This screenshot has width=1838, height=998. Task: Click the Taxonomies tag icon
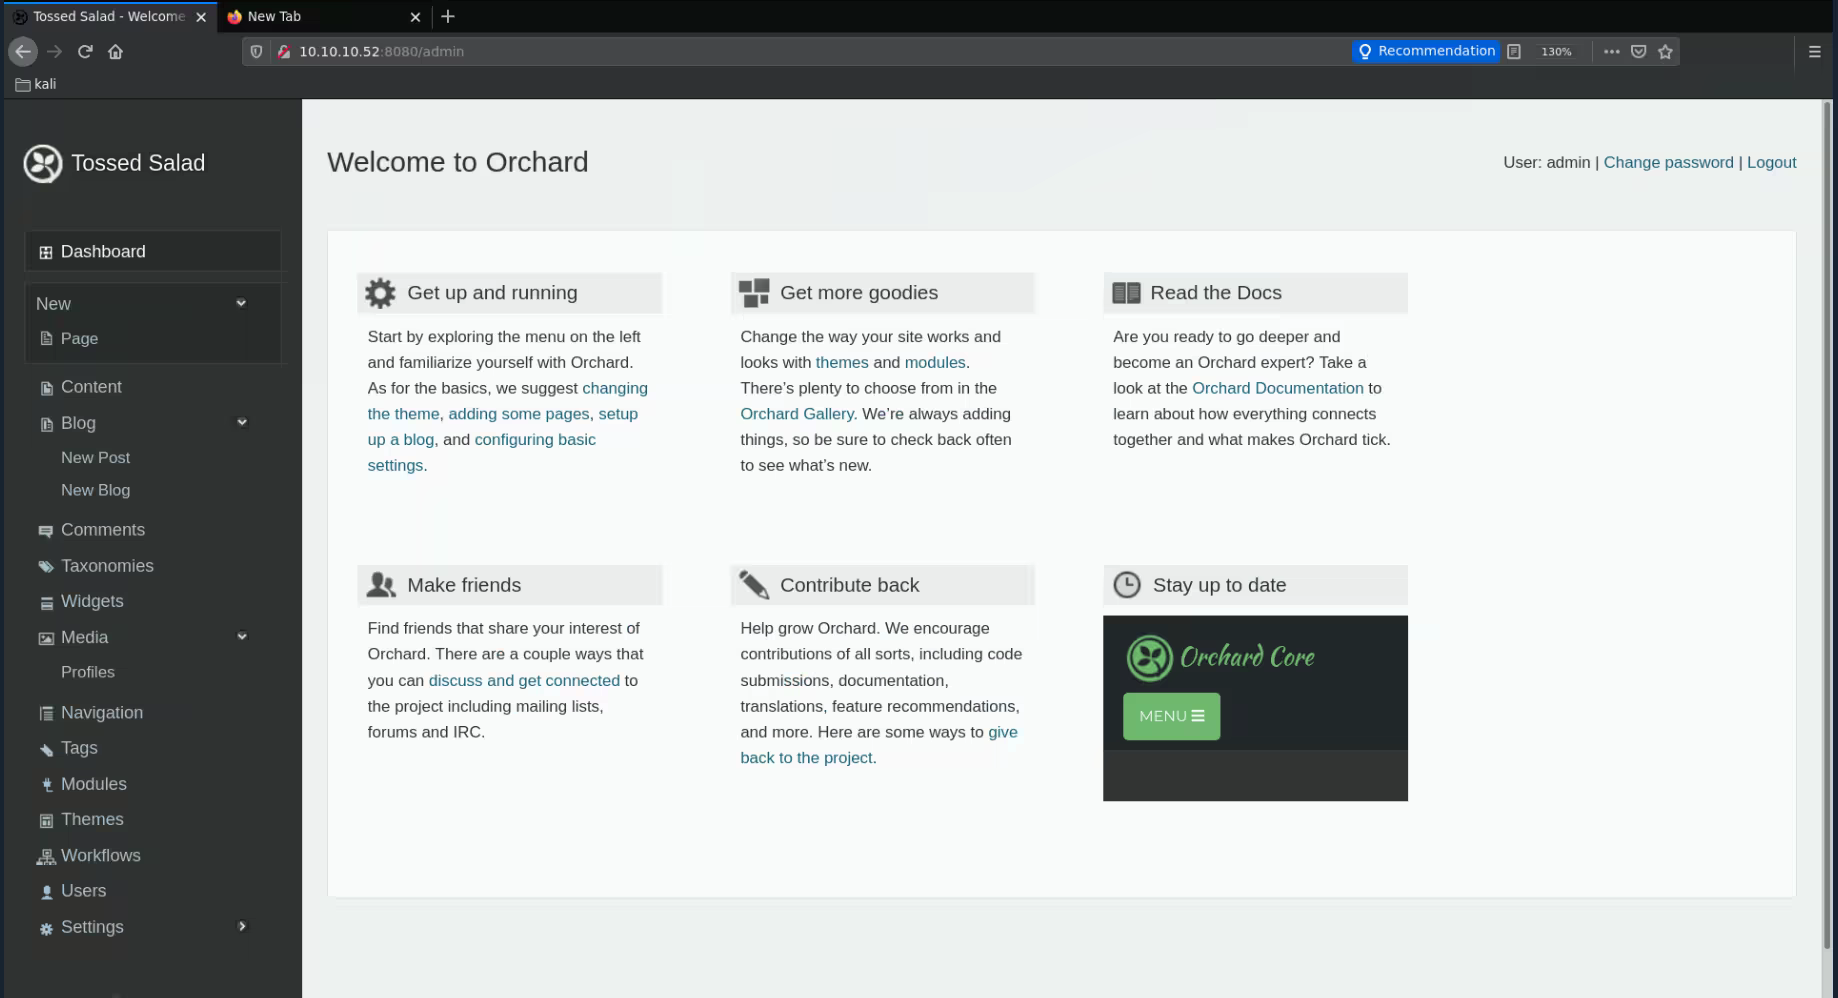(x=46, y=567)
